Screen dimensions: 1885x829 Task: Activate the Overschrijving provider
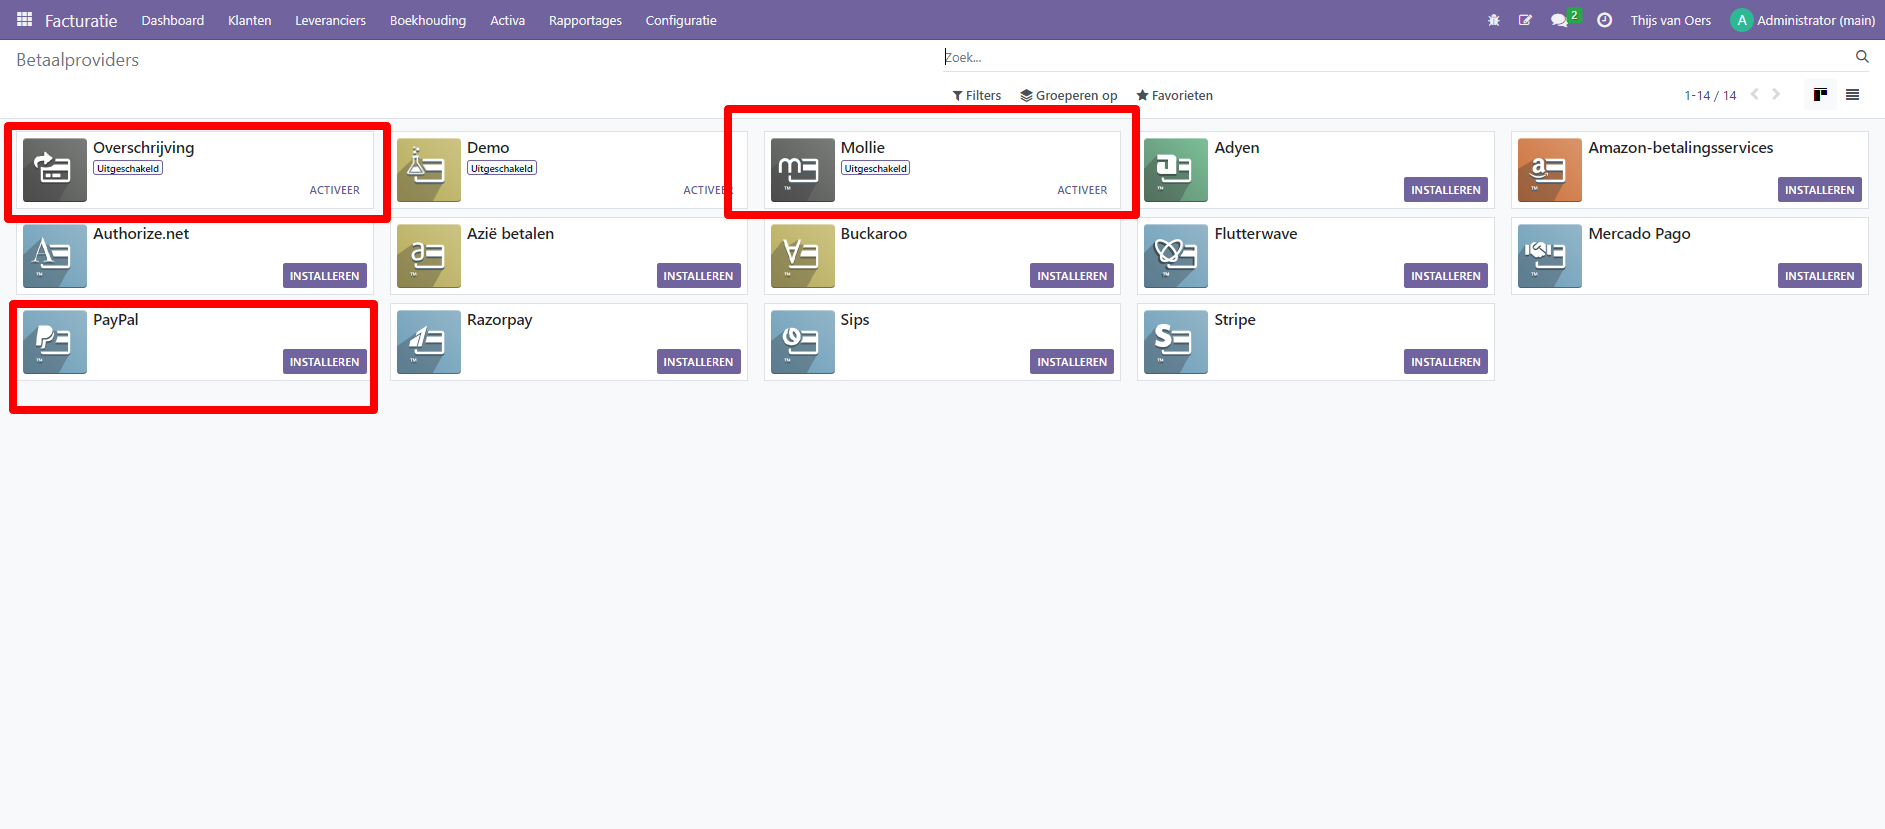[x=334, y=190]
